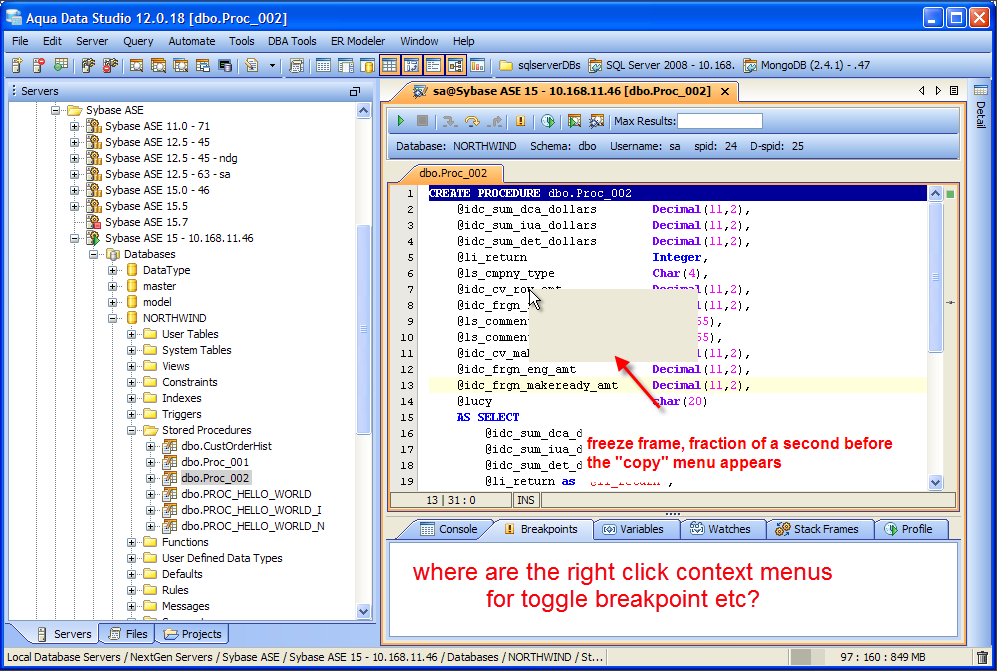Open the SQL Server 2008 - 10.168. bookmark
This screenshot has height=671, width=997.
click(x=662, y=65)
